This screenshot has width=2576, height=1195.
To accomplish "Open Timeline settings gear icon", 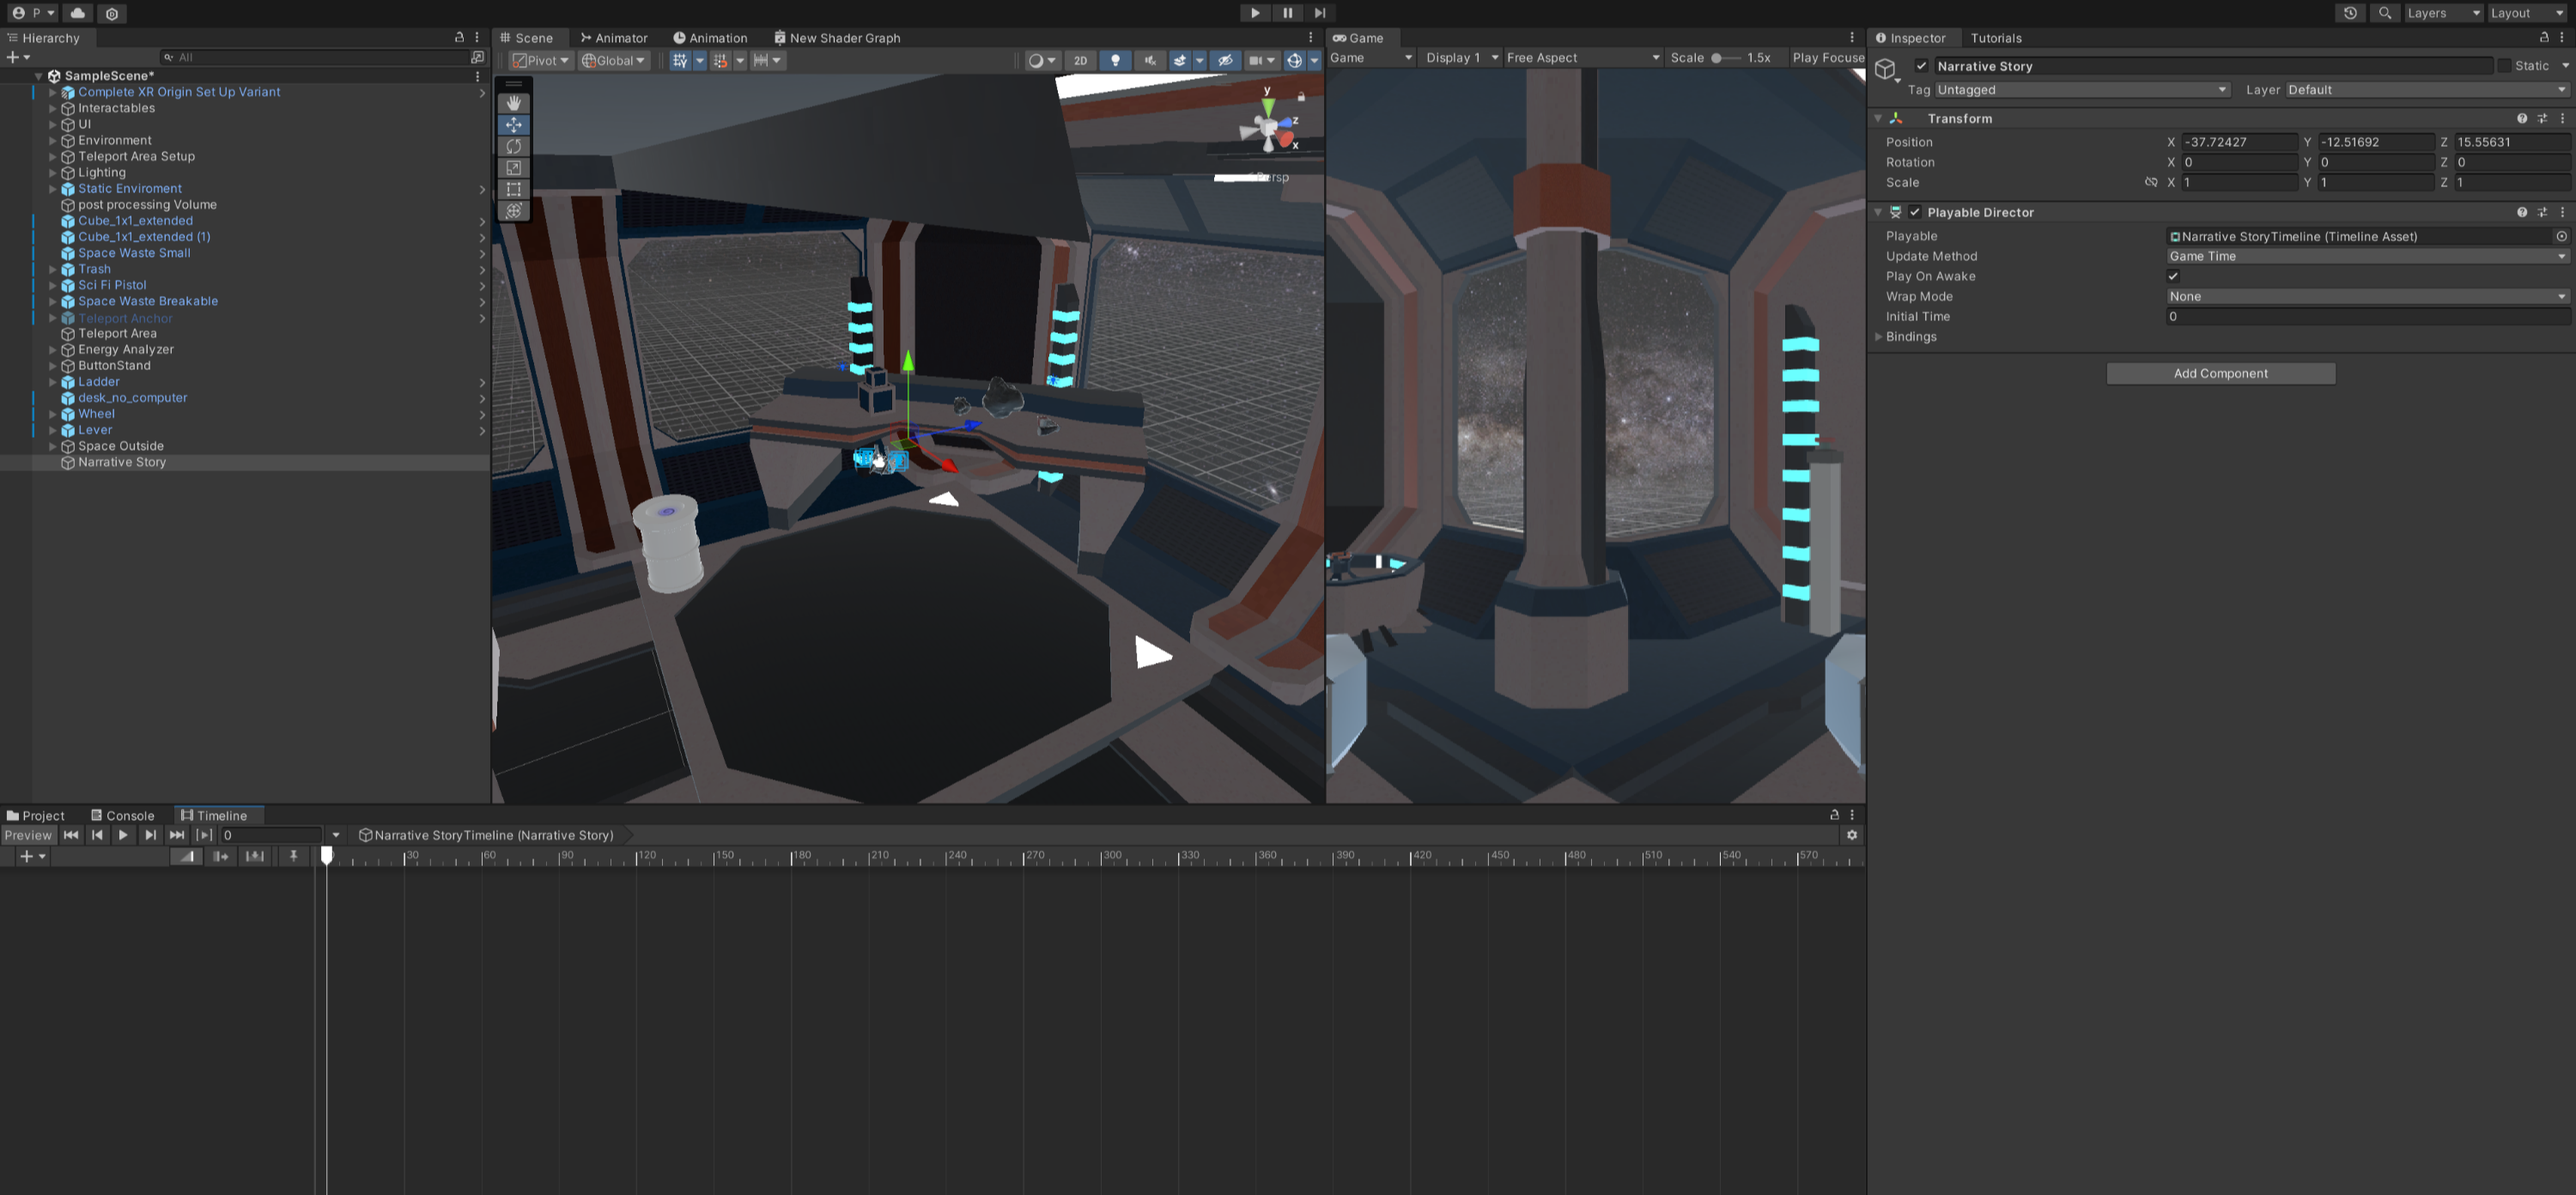I will point(1851,835).
